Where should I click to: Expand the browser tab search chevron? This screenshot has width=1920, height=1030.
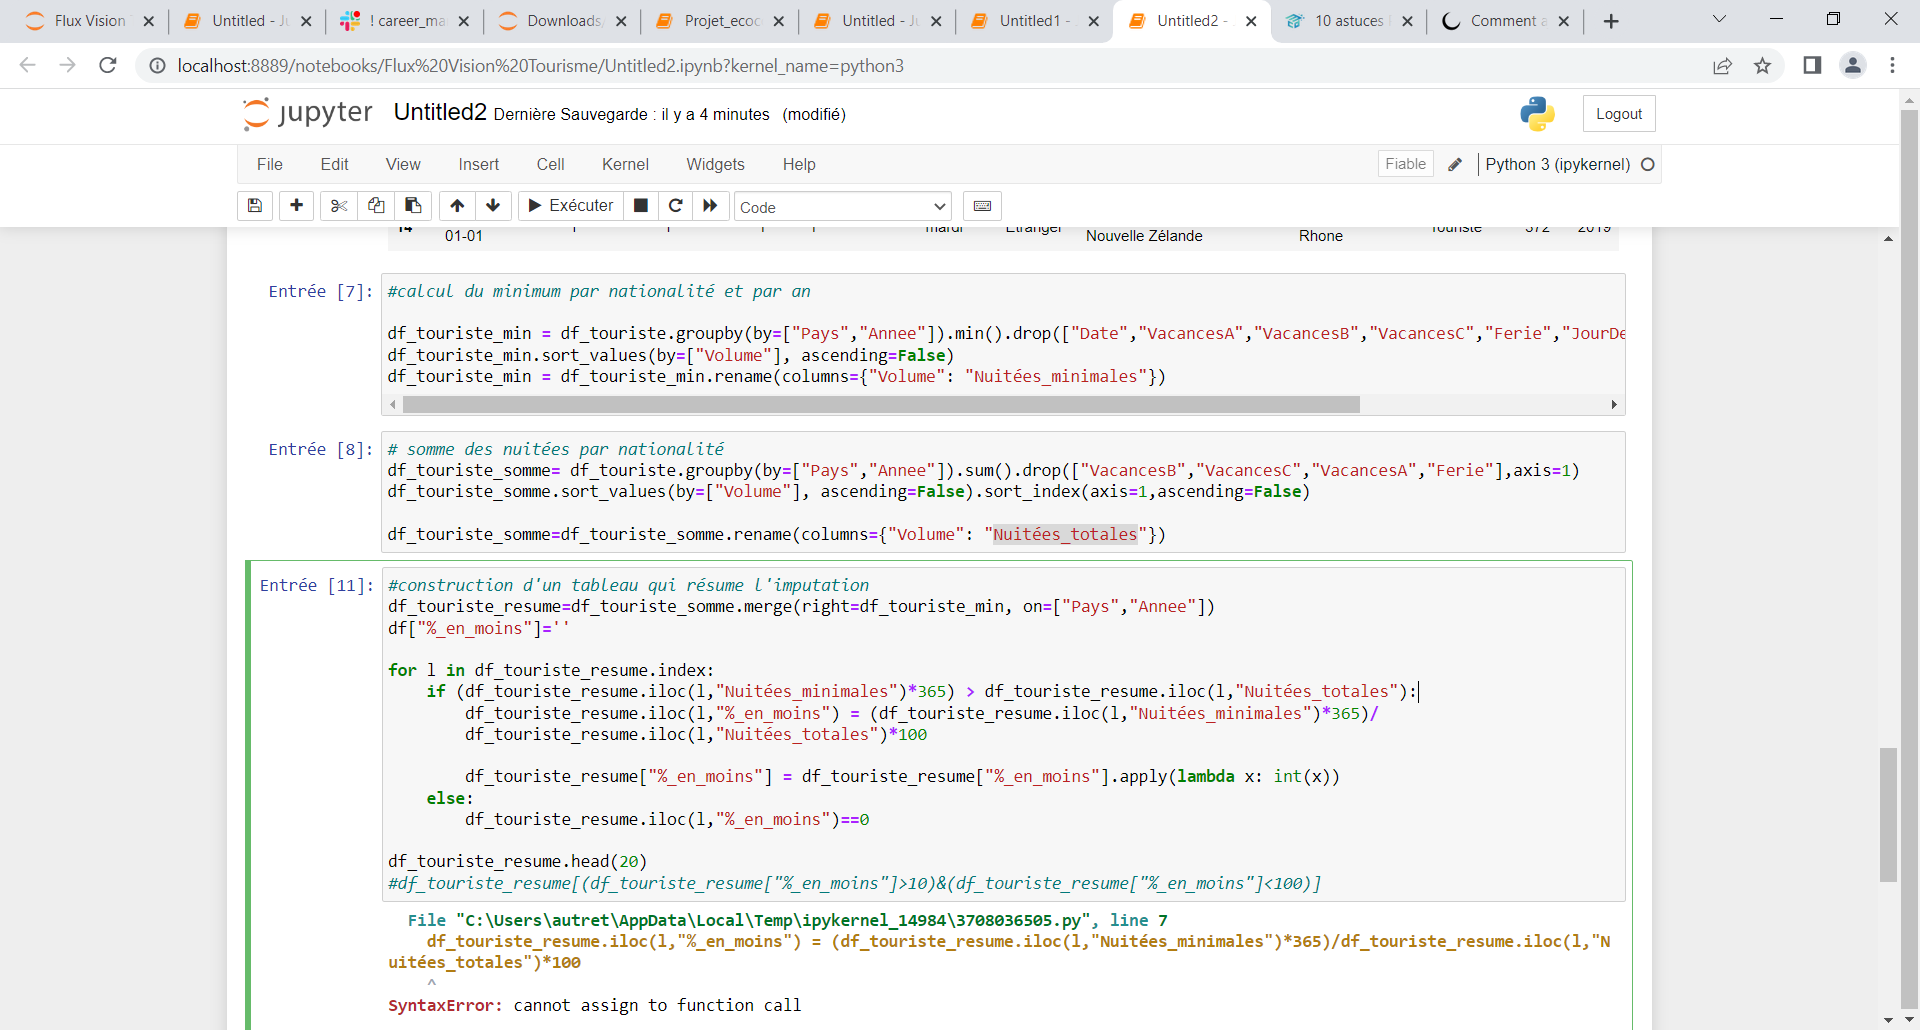[1719, 20]
